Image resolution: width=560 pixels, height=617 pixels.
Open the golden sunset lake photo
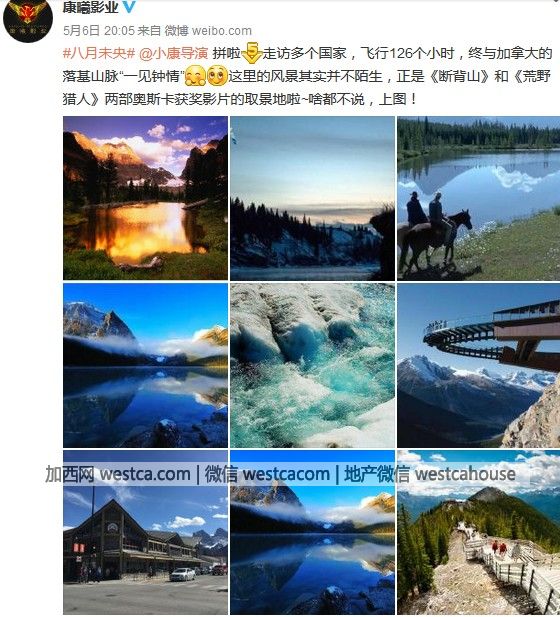tap(146, 198)
